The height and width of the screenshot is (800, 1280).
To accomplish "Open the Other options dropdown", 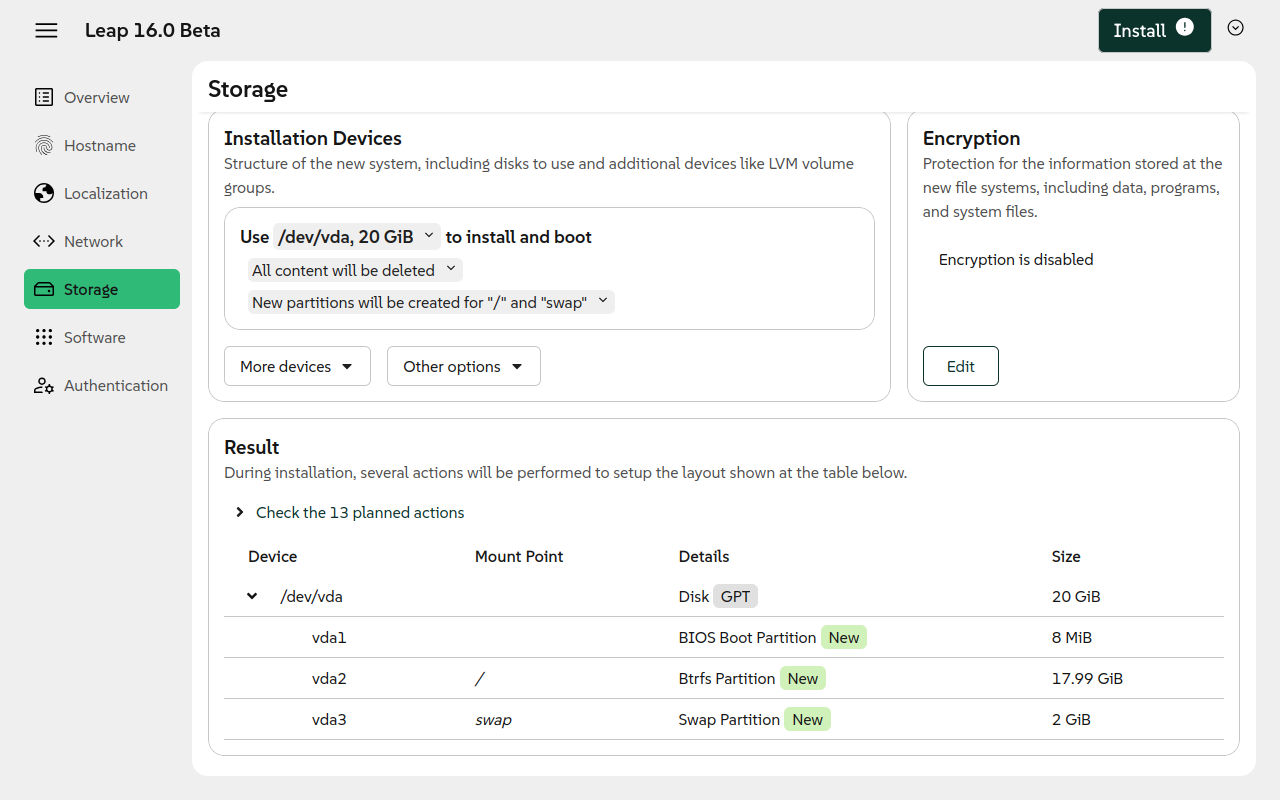I will coord(464,366).
